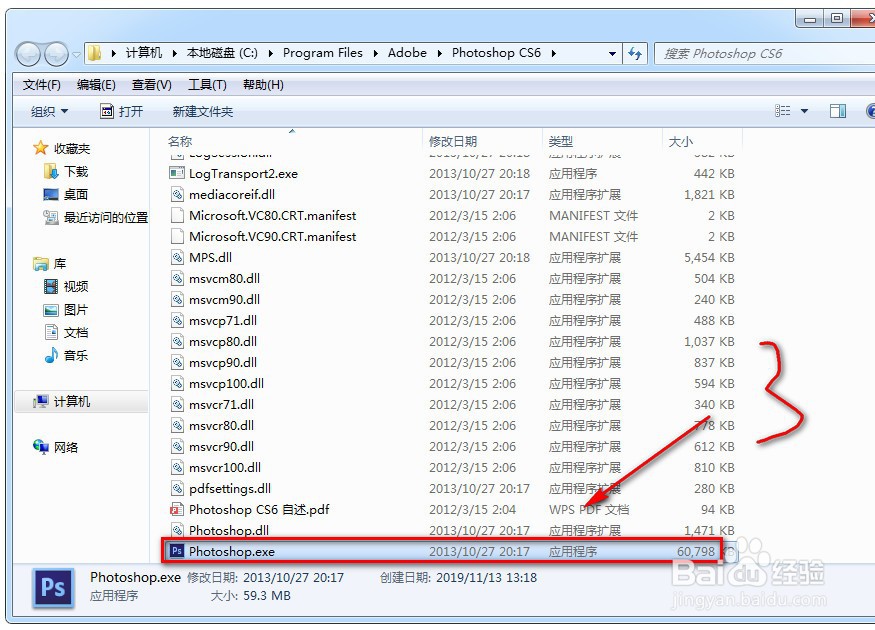
Task: Select the file name msvcr90.dll
Action: click(222, 446)
